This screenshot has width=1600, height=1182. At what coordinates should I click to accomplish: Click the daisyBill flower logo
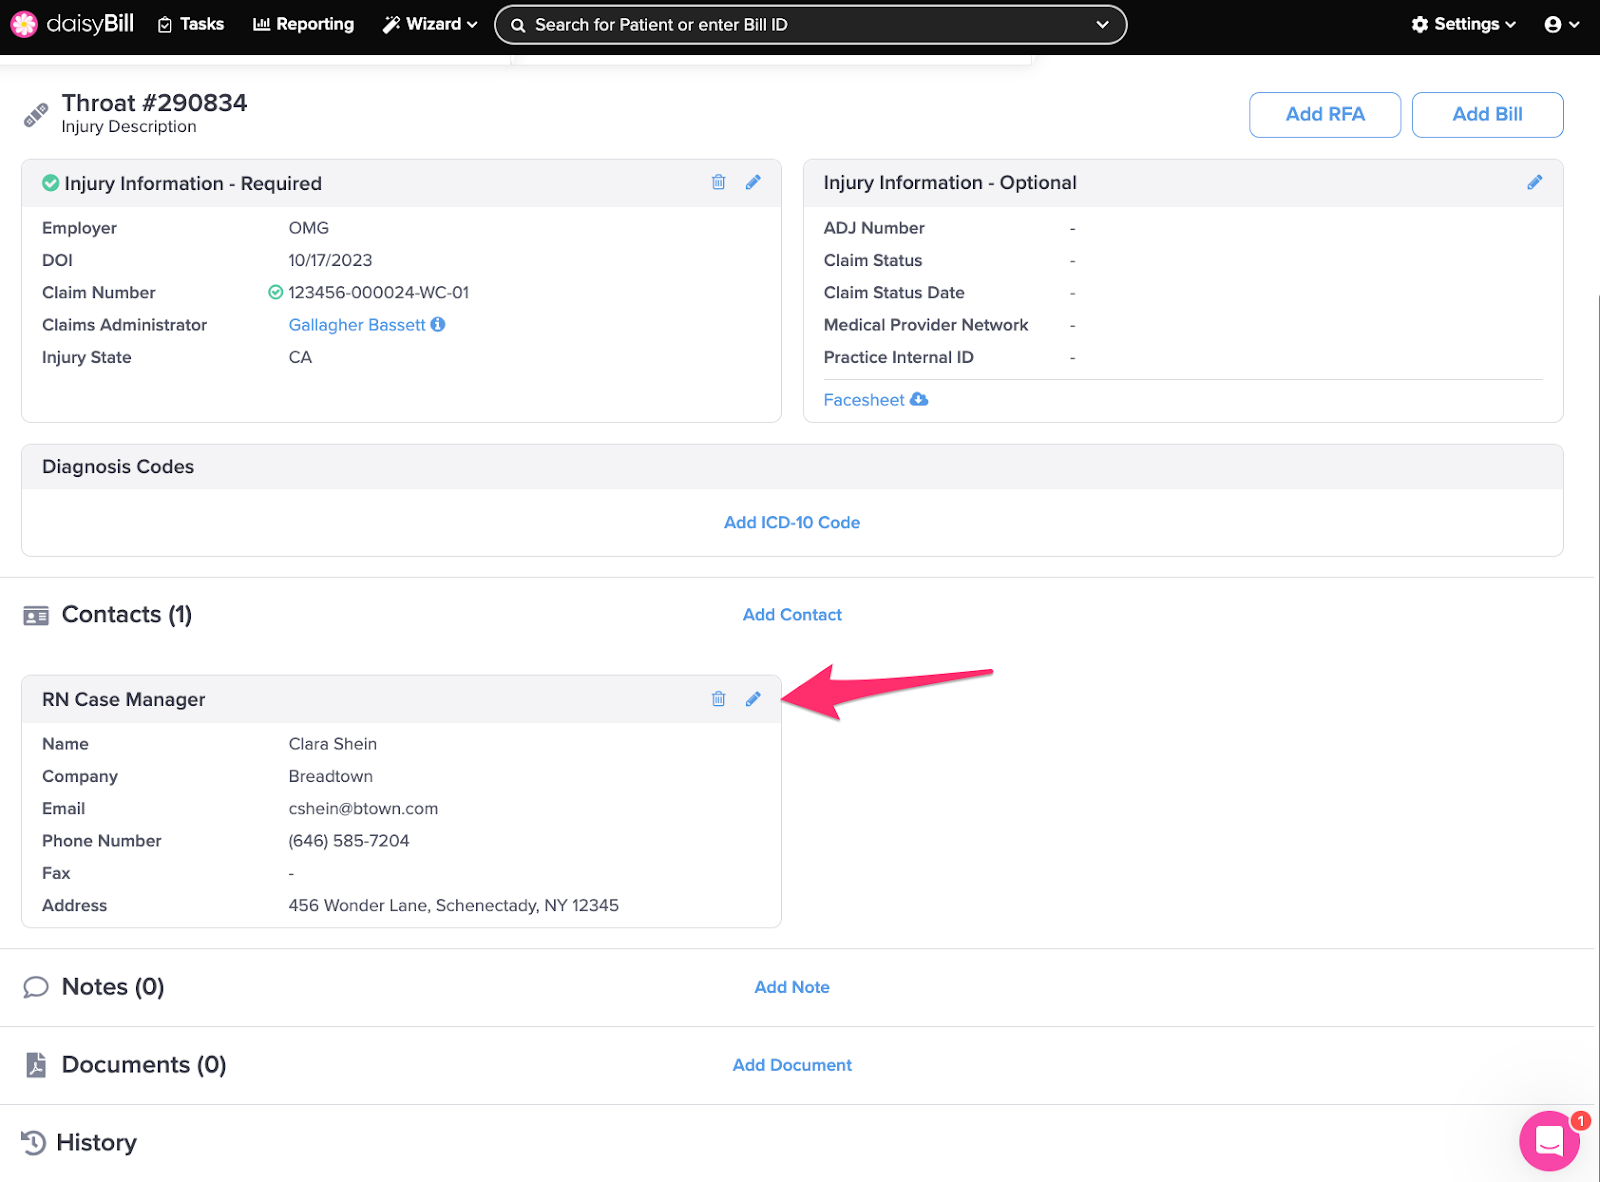coord(24,24)
